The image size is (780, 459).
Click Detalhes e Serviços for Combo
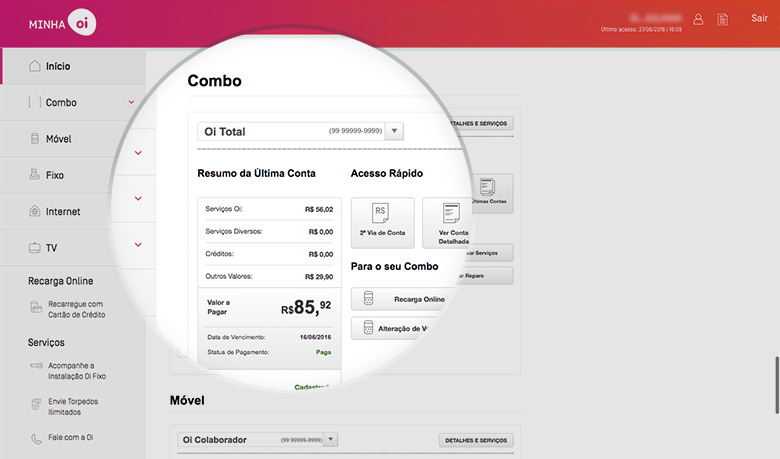tap(480, 123)
